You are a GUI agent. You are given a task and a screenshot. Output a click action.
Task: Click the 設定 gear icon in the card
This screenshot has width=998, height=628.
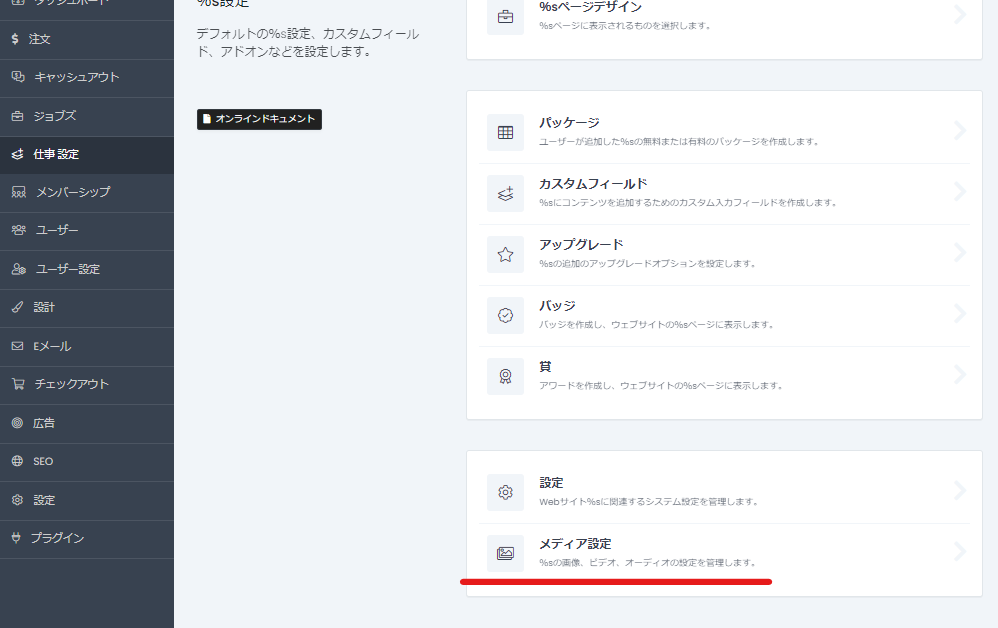[505, 492]
